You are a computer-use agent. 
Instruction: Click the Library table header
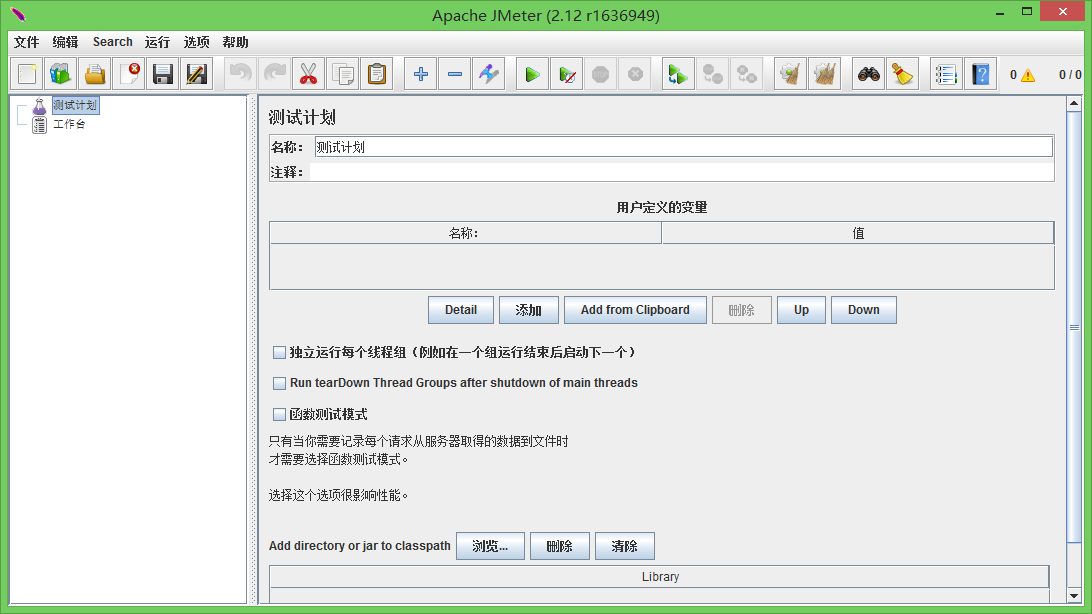click(x=660, y=576)
